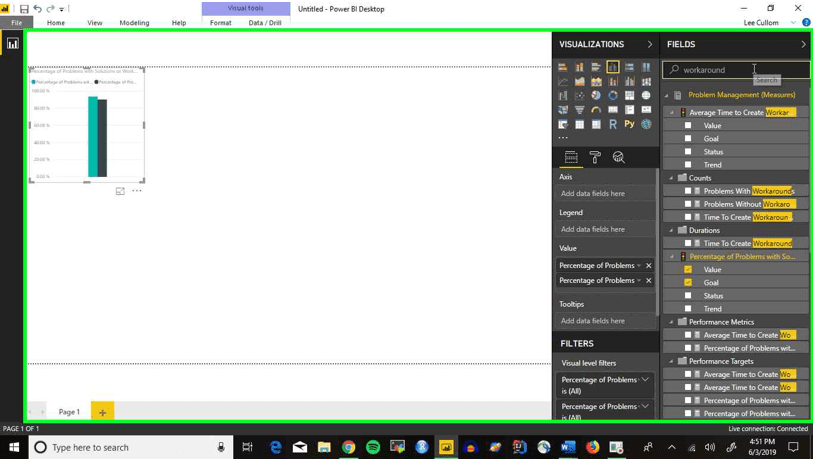Image resolution: width=814 pixels, height=459 pixels.
Task: Check Problems With Workarounds field
Action: coord(688,191)
